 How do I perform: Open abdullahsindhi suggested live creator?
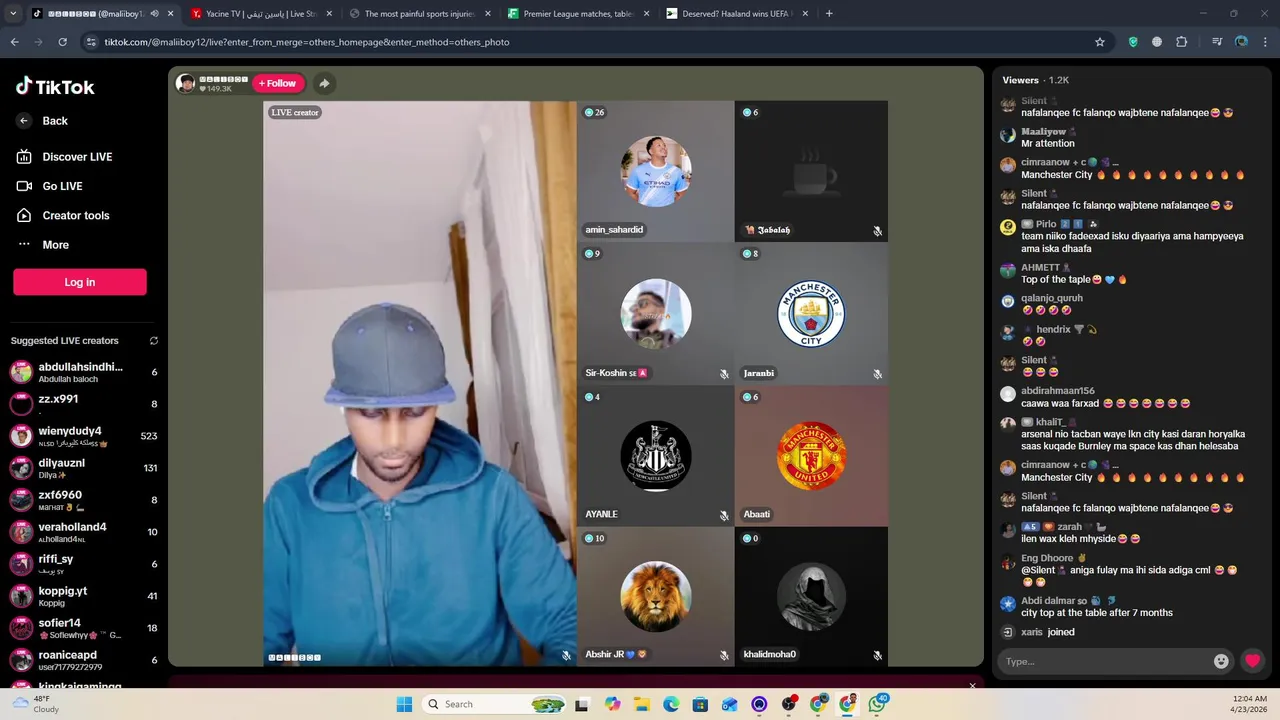click(84, 372)
